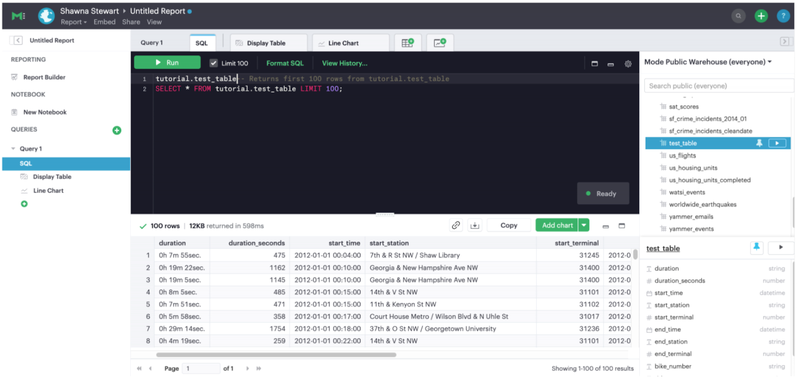Click the Mode logo in top-left corner
800x390 pixels.
pos(18,16)
